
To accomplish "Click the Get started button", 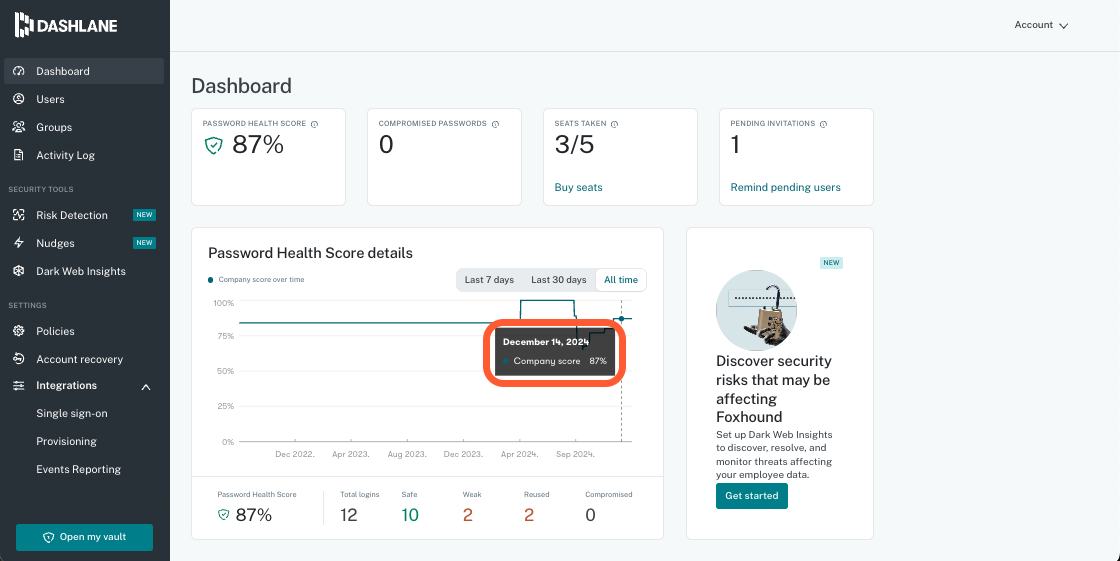I will pyautogui.click(x=751, y=496).
